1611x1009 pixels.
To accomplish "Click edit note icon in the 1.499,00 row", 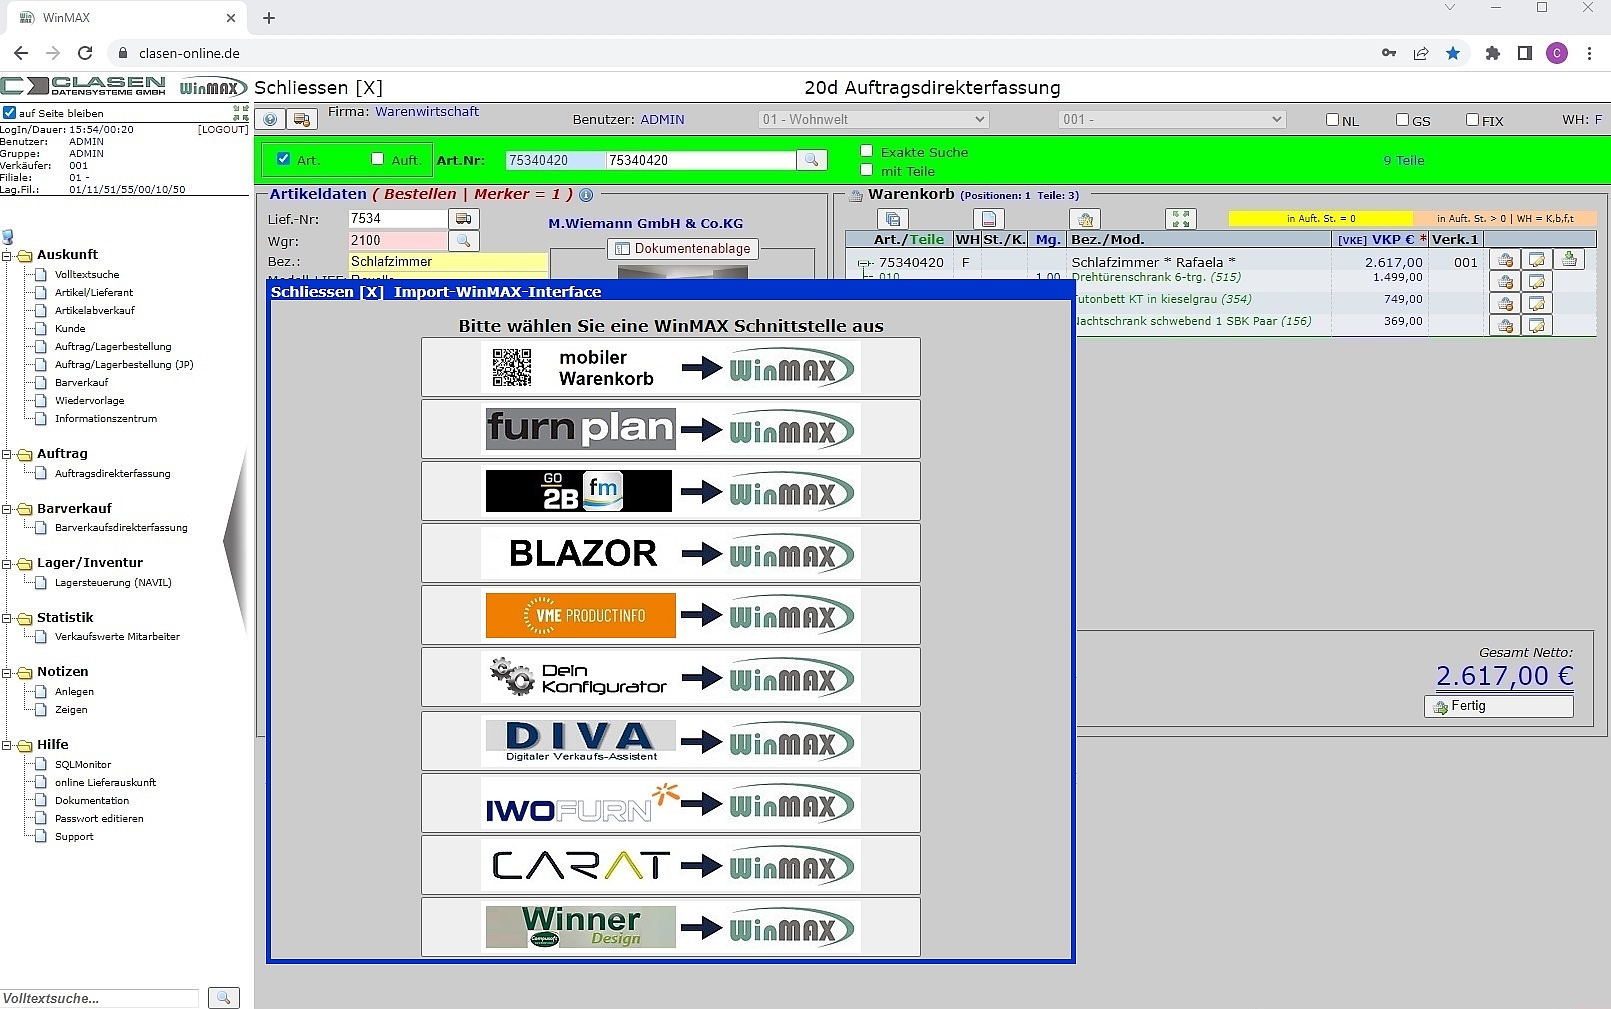I will 1537,282.
